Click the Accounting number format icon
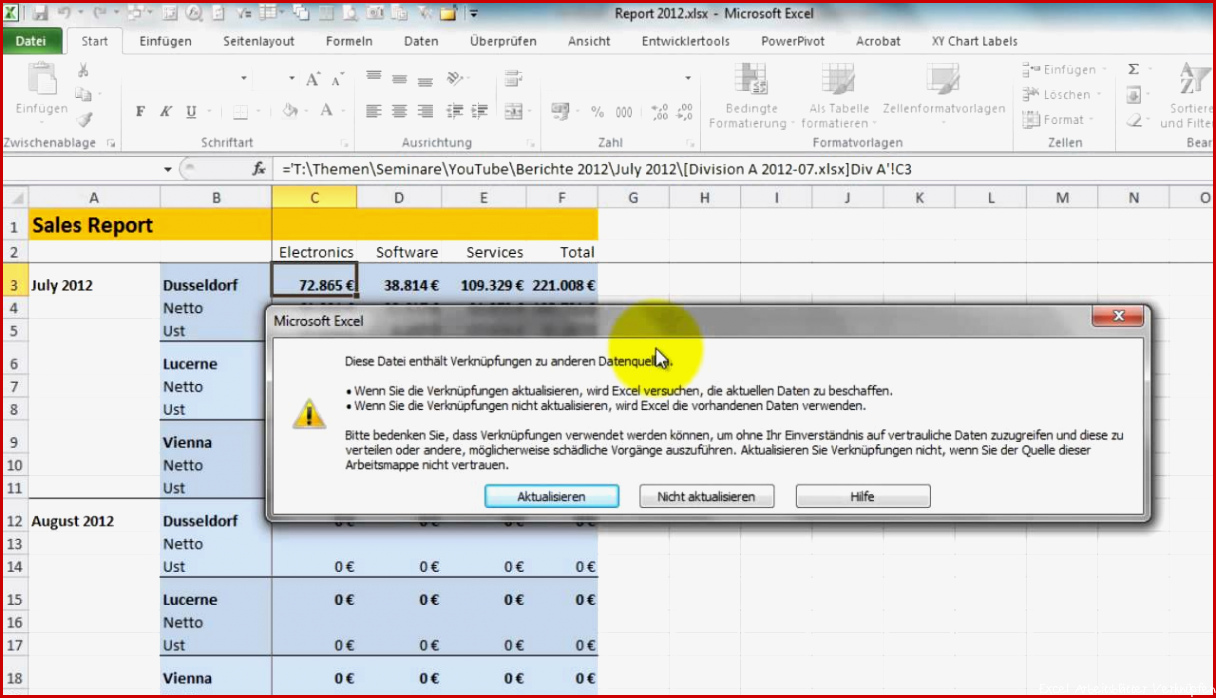This screenshot has width=1216, height=698. tap(560, 112)
